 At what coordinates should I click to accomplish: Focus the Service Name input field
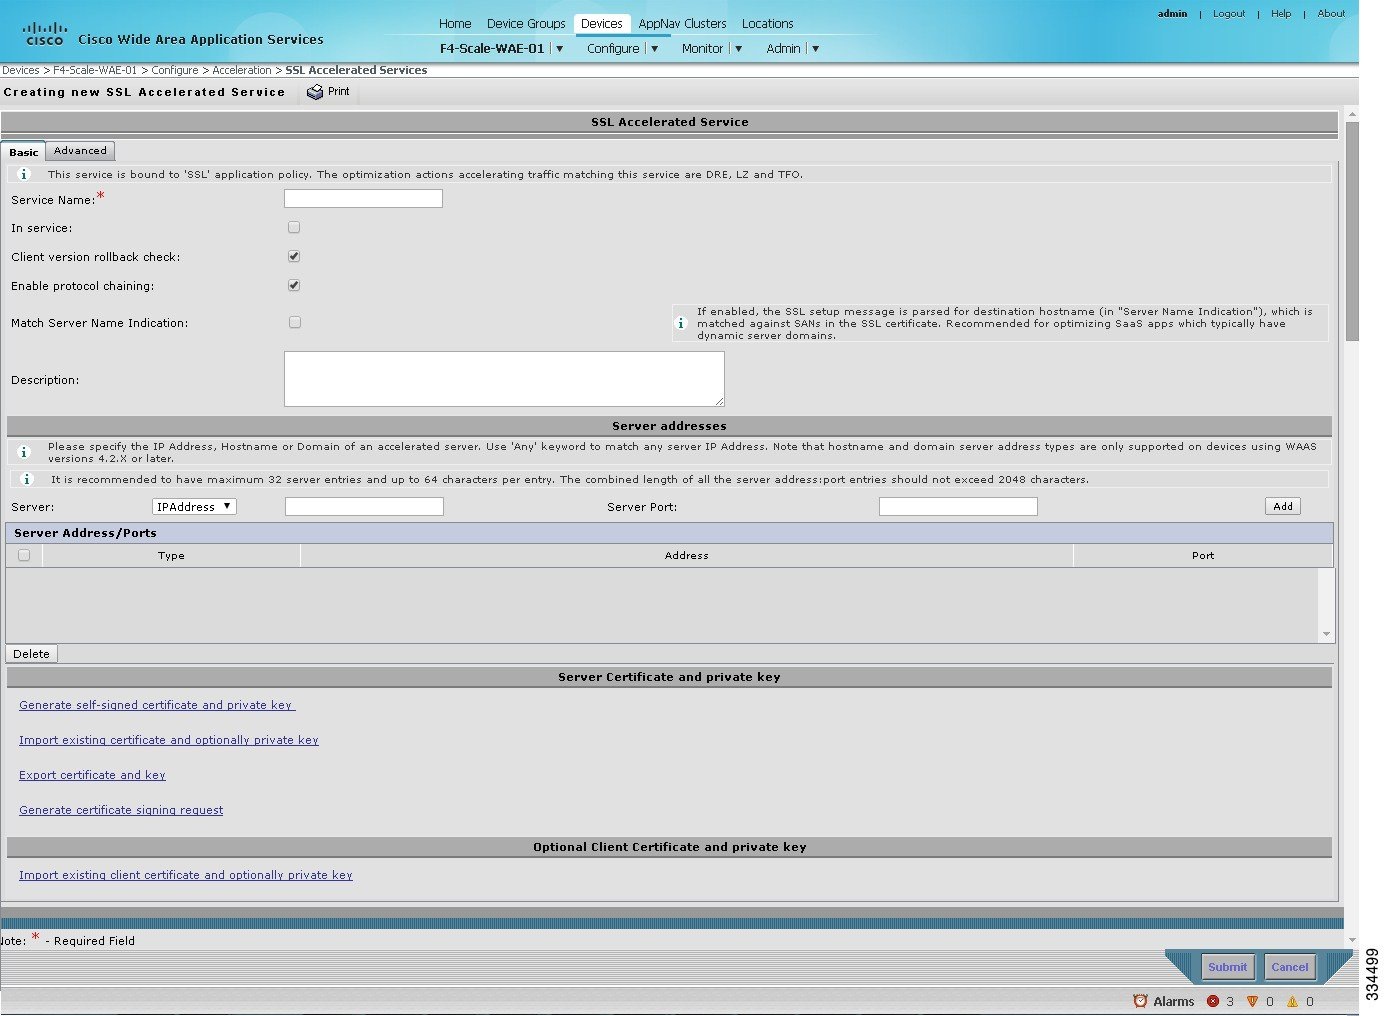pyautogui.click(x=363, y=198)
